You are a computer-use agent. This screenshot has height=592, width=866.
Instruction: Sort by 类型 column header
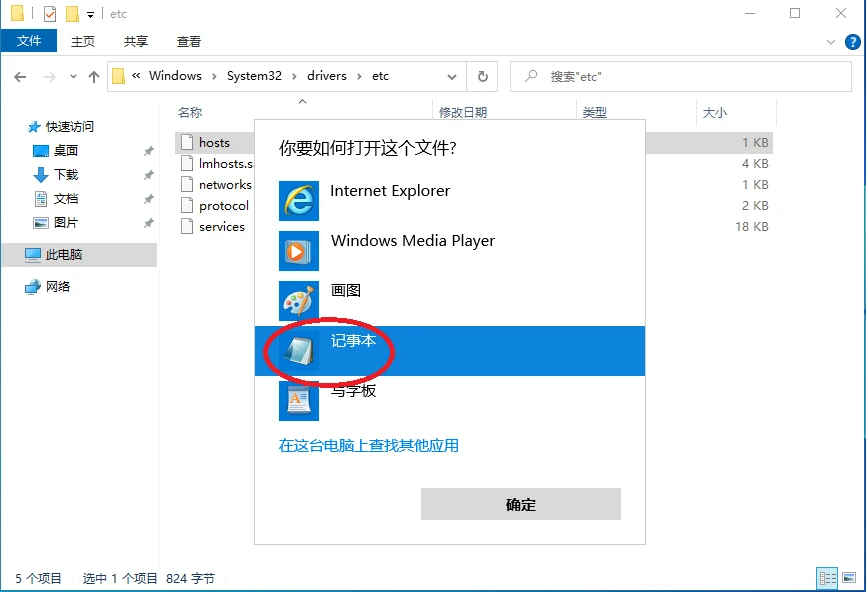tap(595, 113)
